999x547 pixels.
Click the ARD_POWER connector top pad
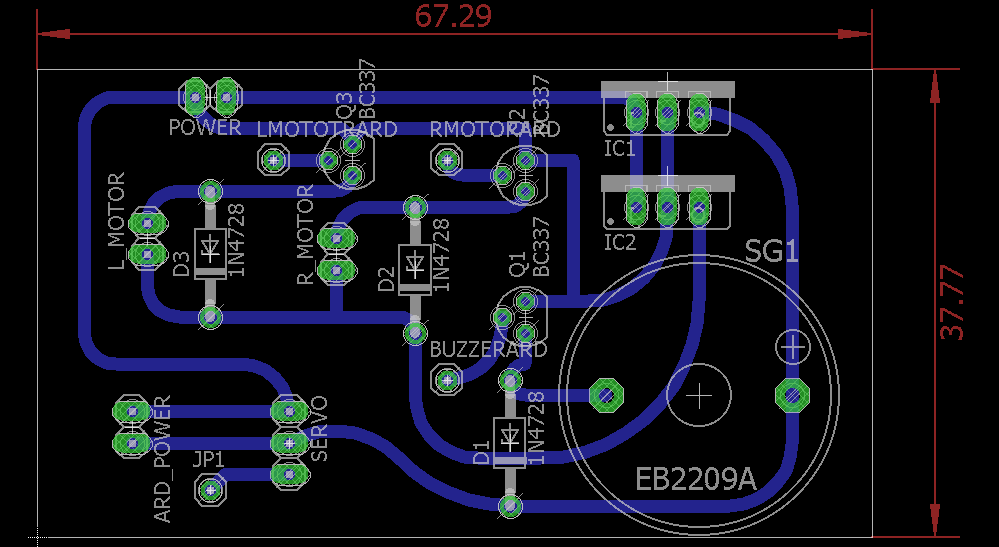(x=132, y=411)
